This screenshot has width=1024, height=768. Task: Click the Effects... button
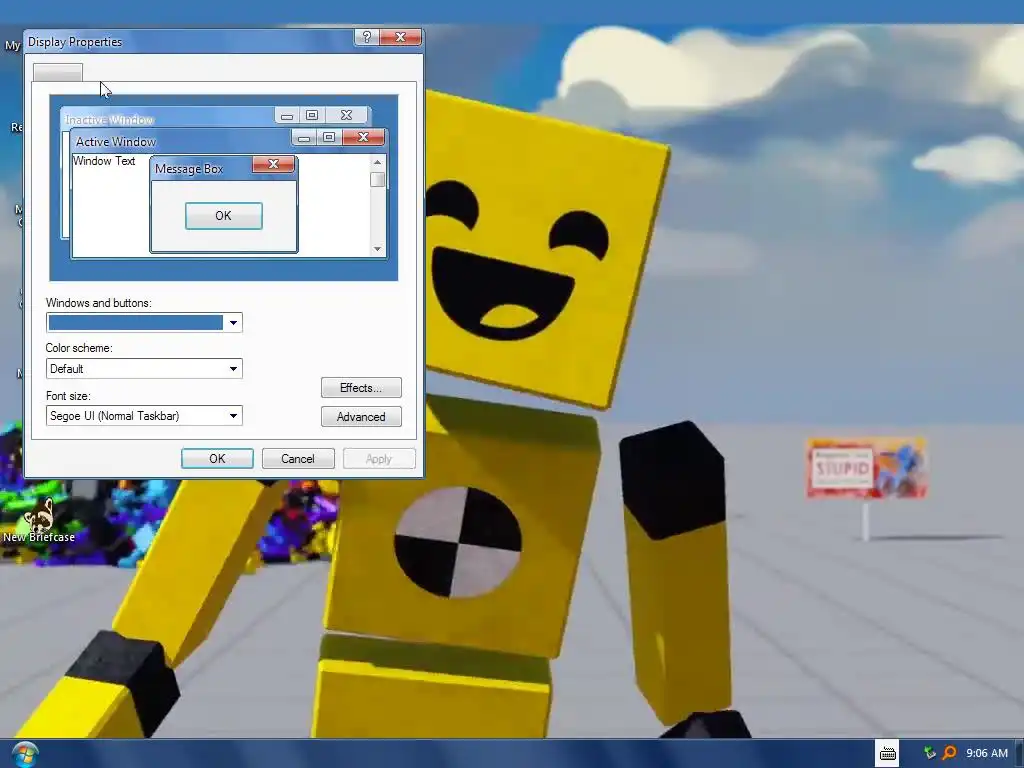click(361, 387)
